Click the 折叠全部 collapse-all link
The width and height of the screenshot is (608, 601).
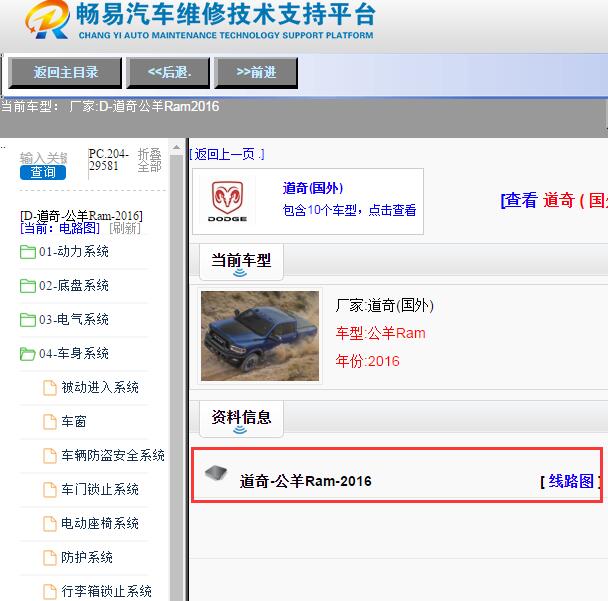tap(150, 160)
